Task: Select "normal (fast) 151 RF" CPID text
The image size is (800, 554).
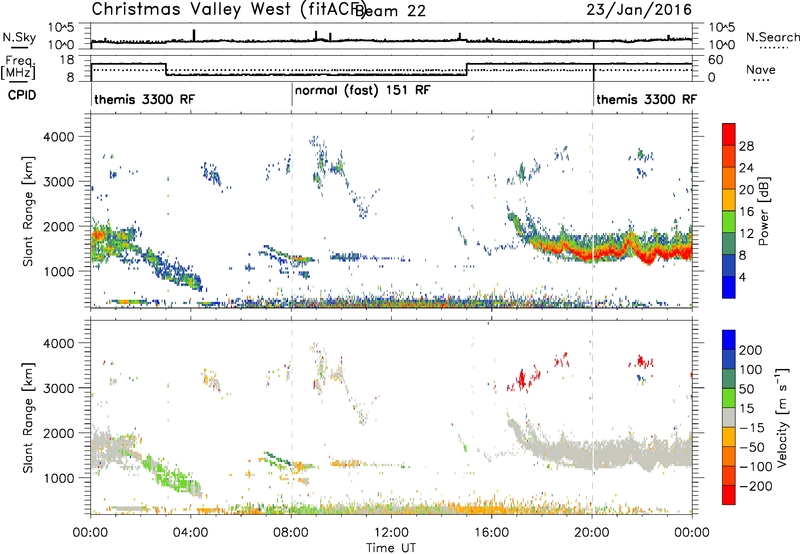Action: click(x=363, y=90)
